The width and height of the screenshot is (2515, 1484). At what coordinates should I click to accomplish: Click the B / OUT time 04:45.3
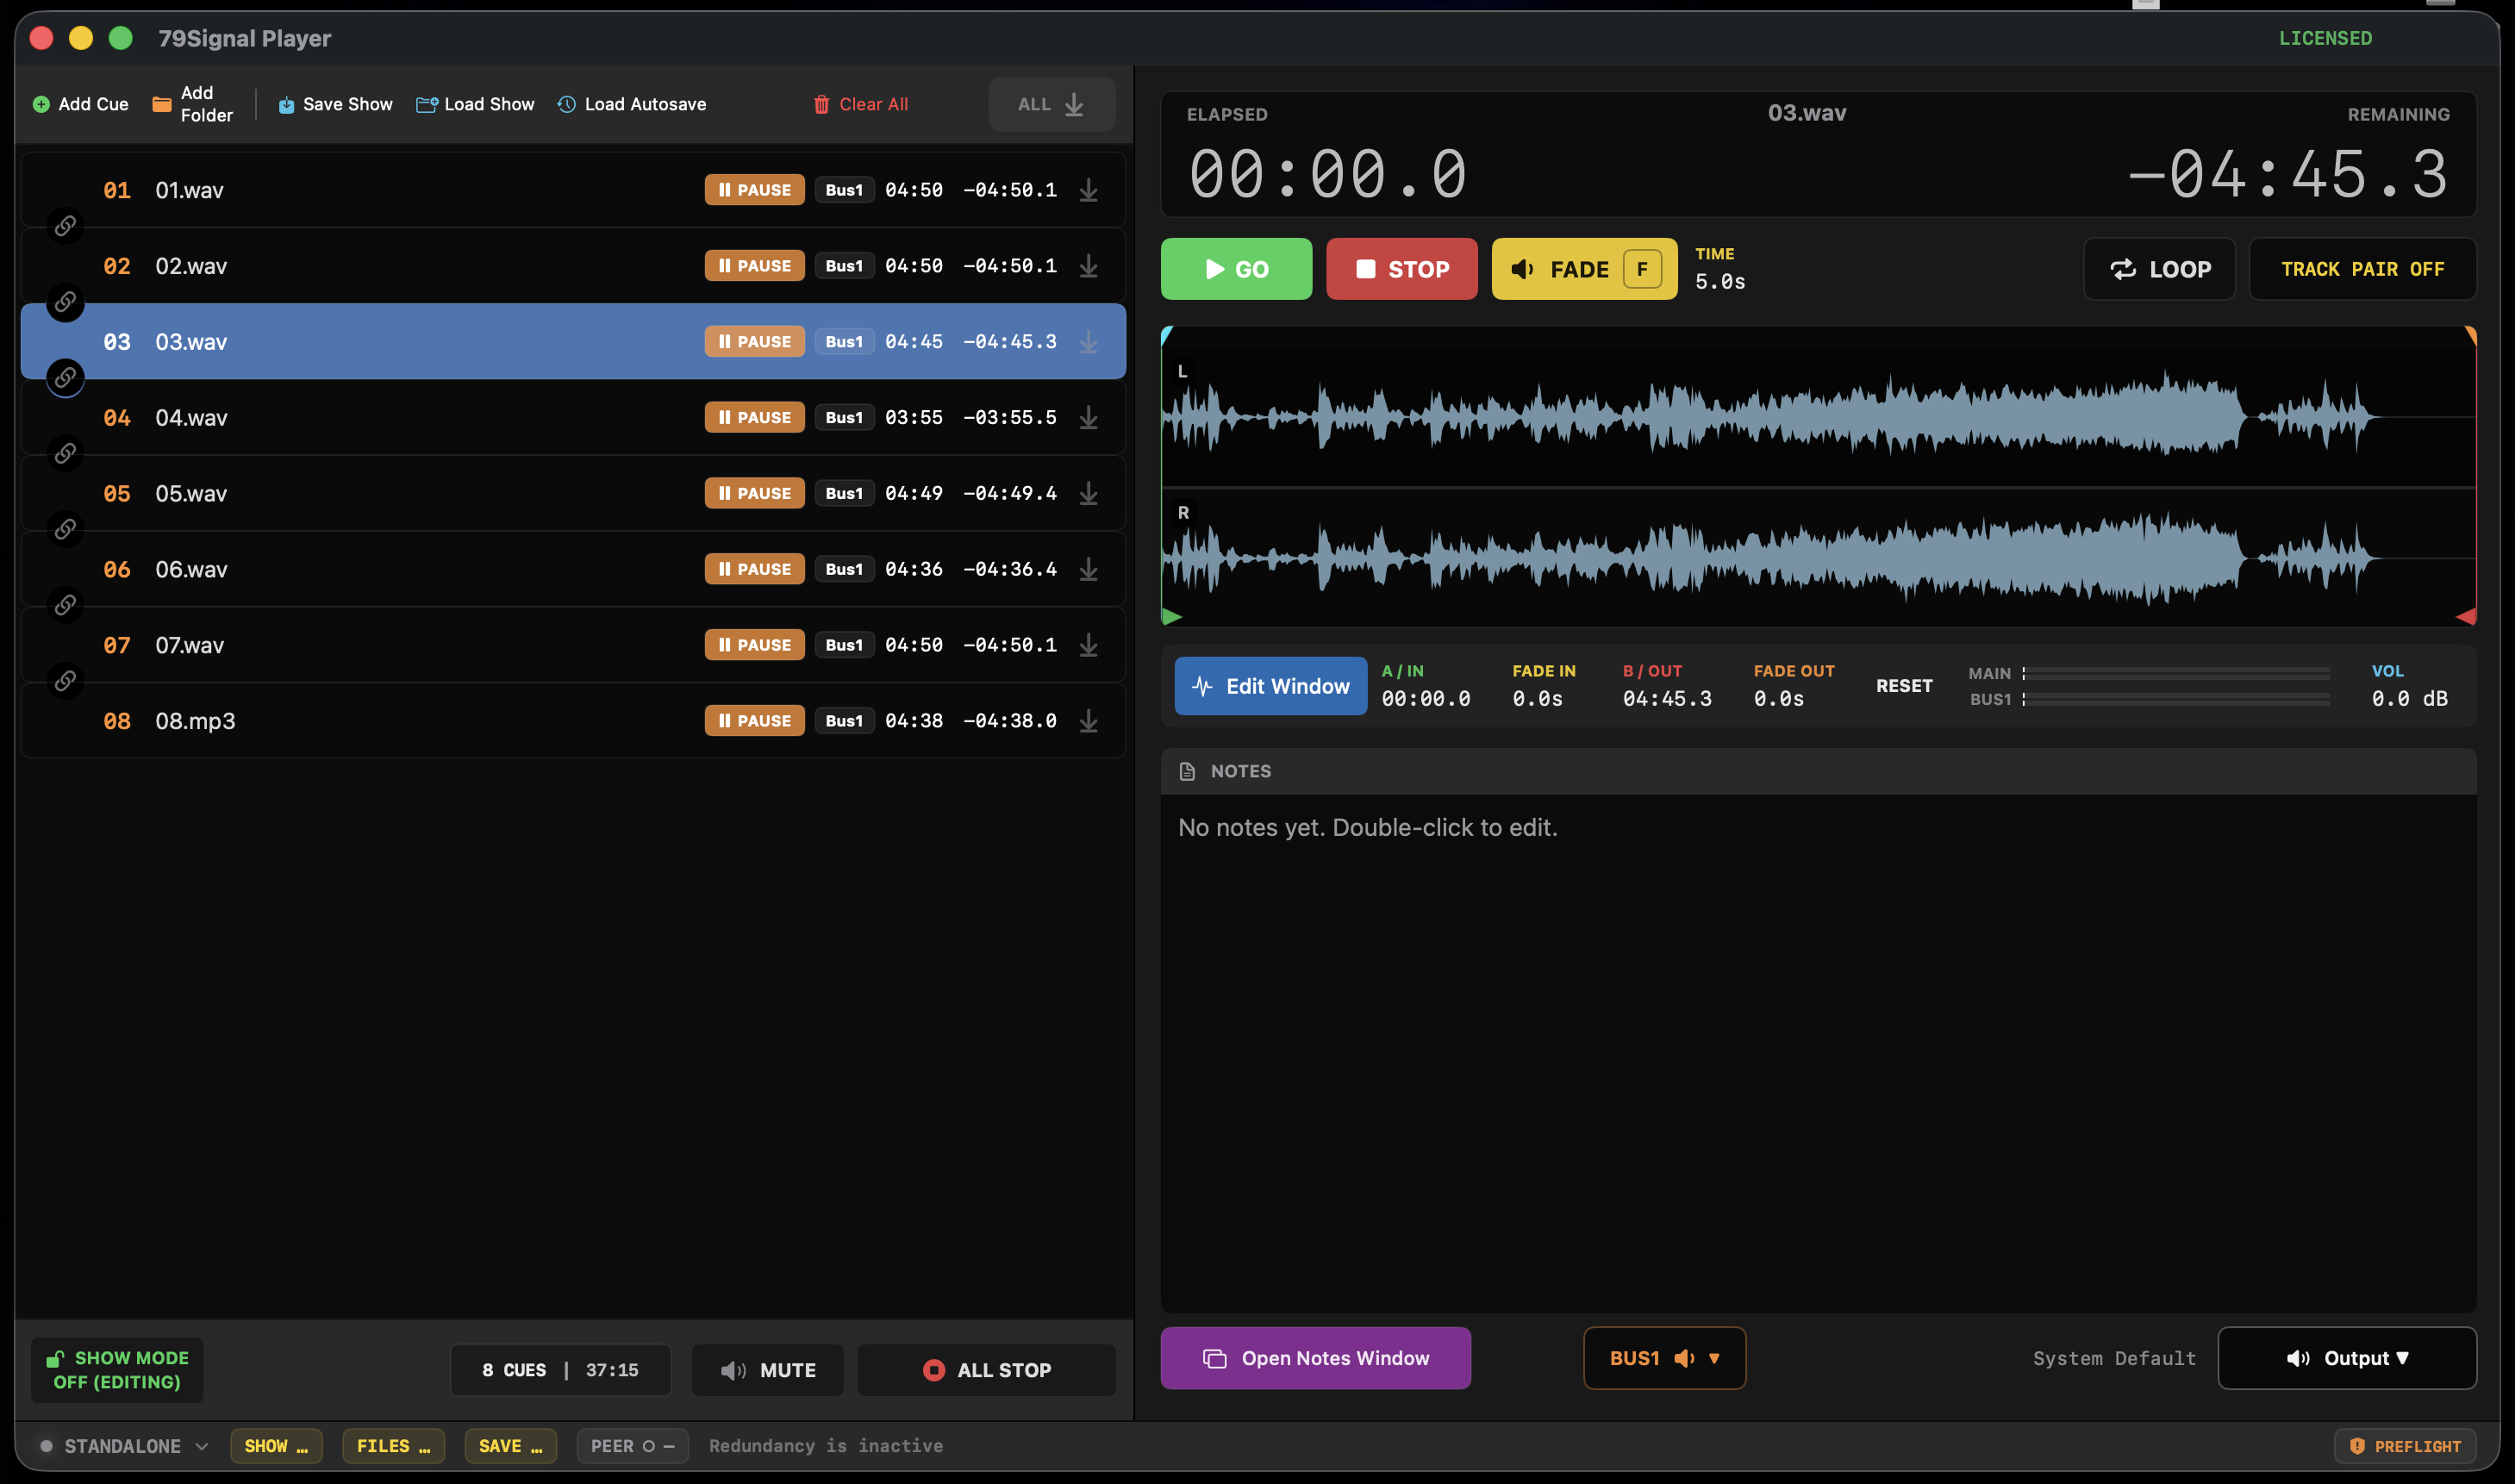coord(1667,699)
